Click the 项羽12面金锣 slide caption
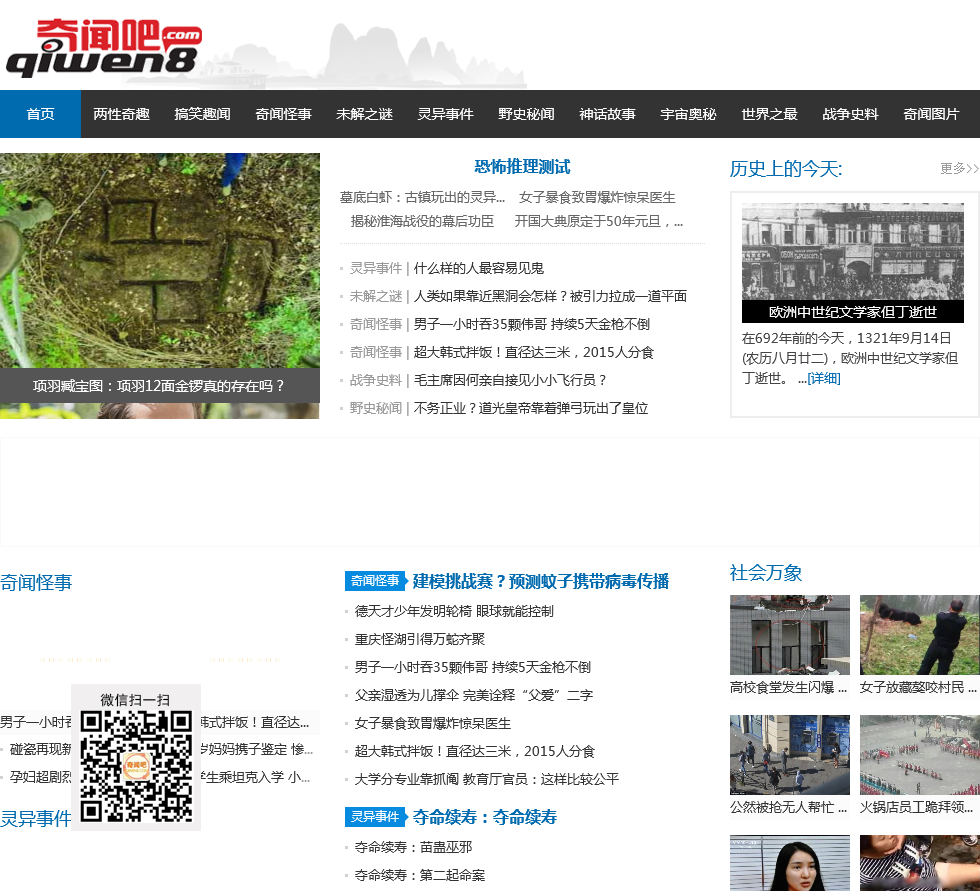This screenshot has width=980, height=891. point(159,386)
